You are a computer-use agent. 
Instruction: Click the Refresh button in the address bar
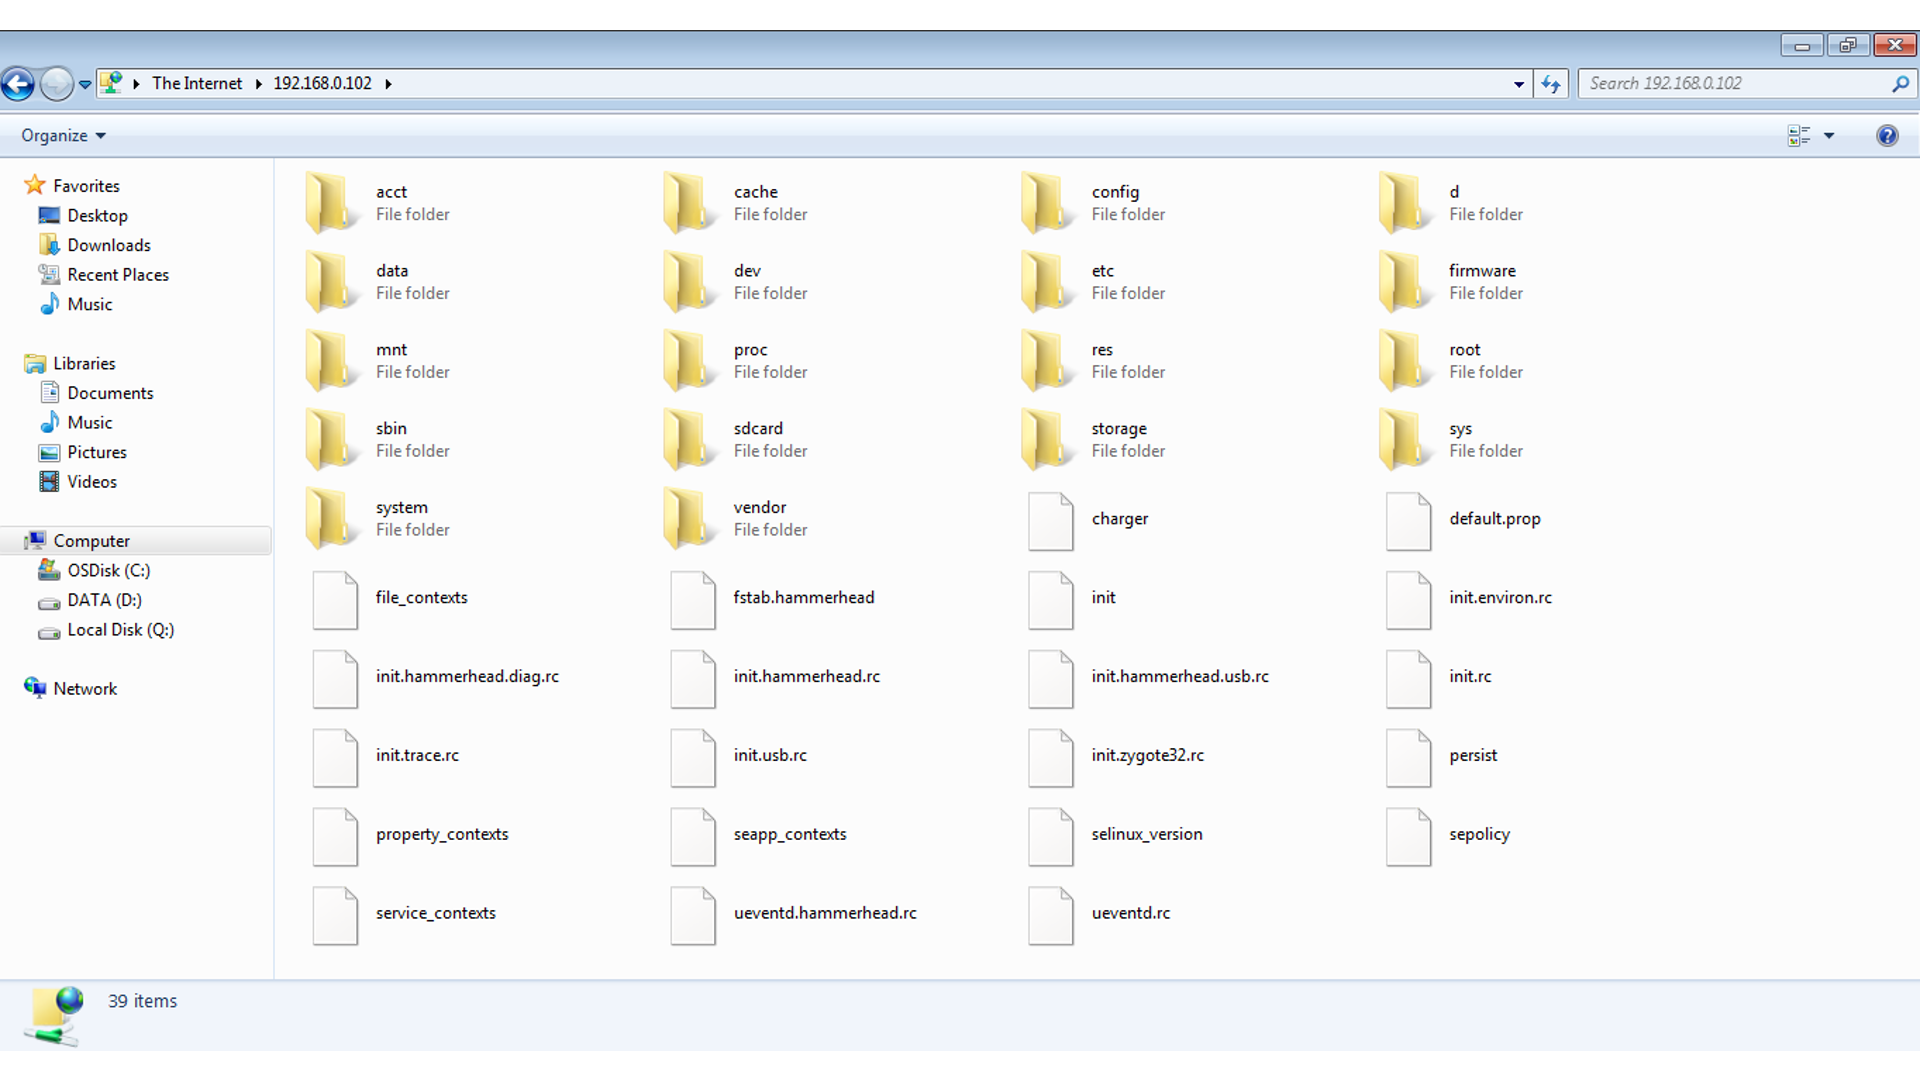(1551, 84)
